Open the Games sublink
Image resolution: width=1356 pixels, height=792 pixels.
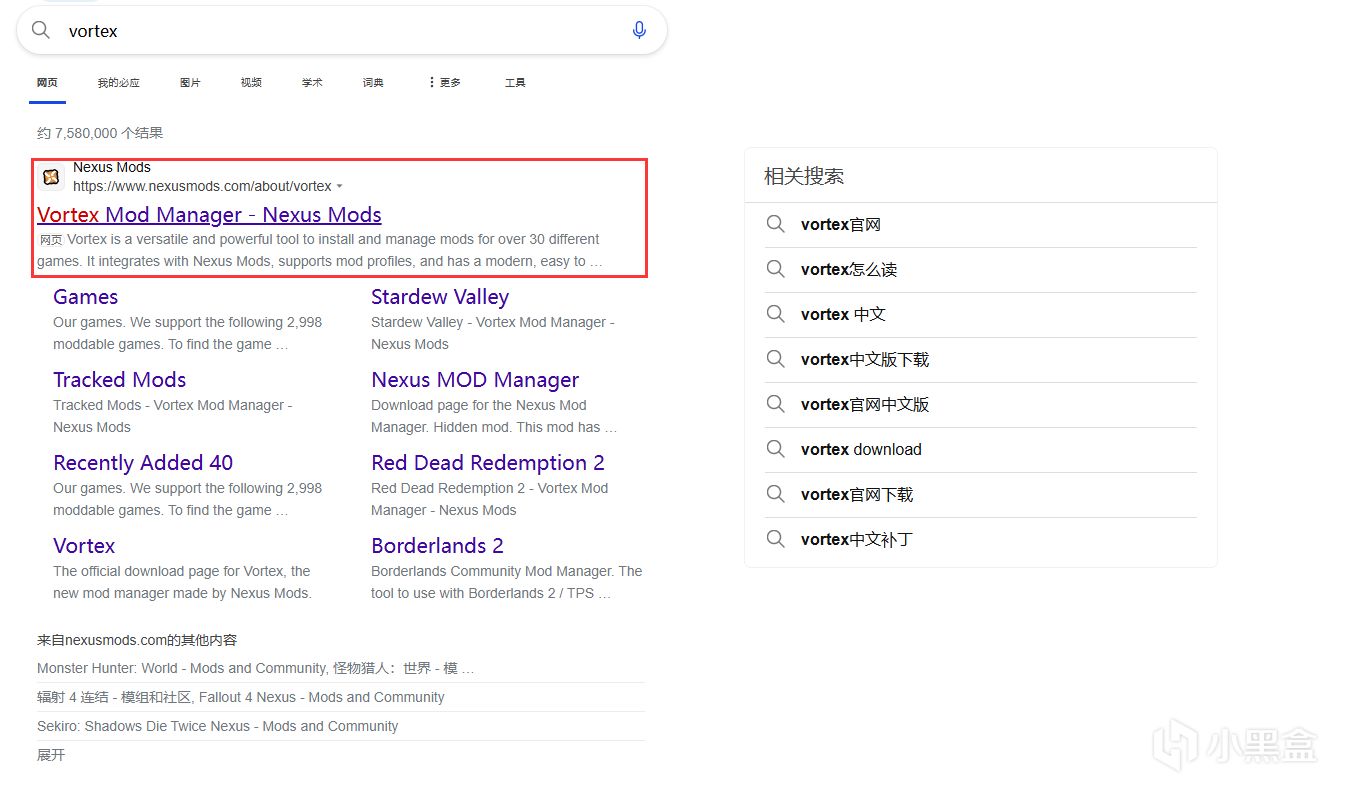(x=86, y=297)
